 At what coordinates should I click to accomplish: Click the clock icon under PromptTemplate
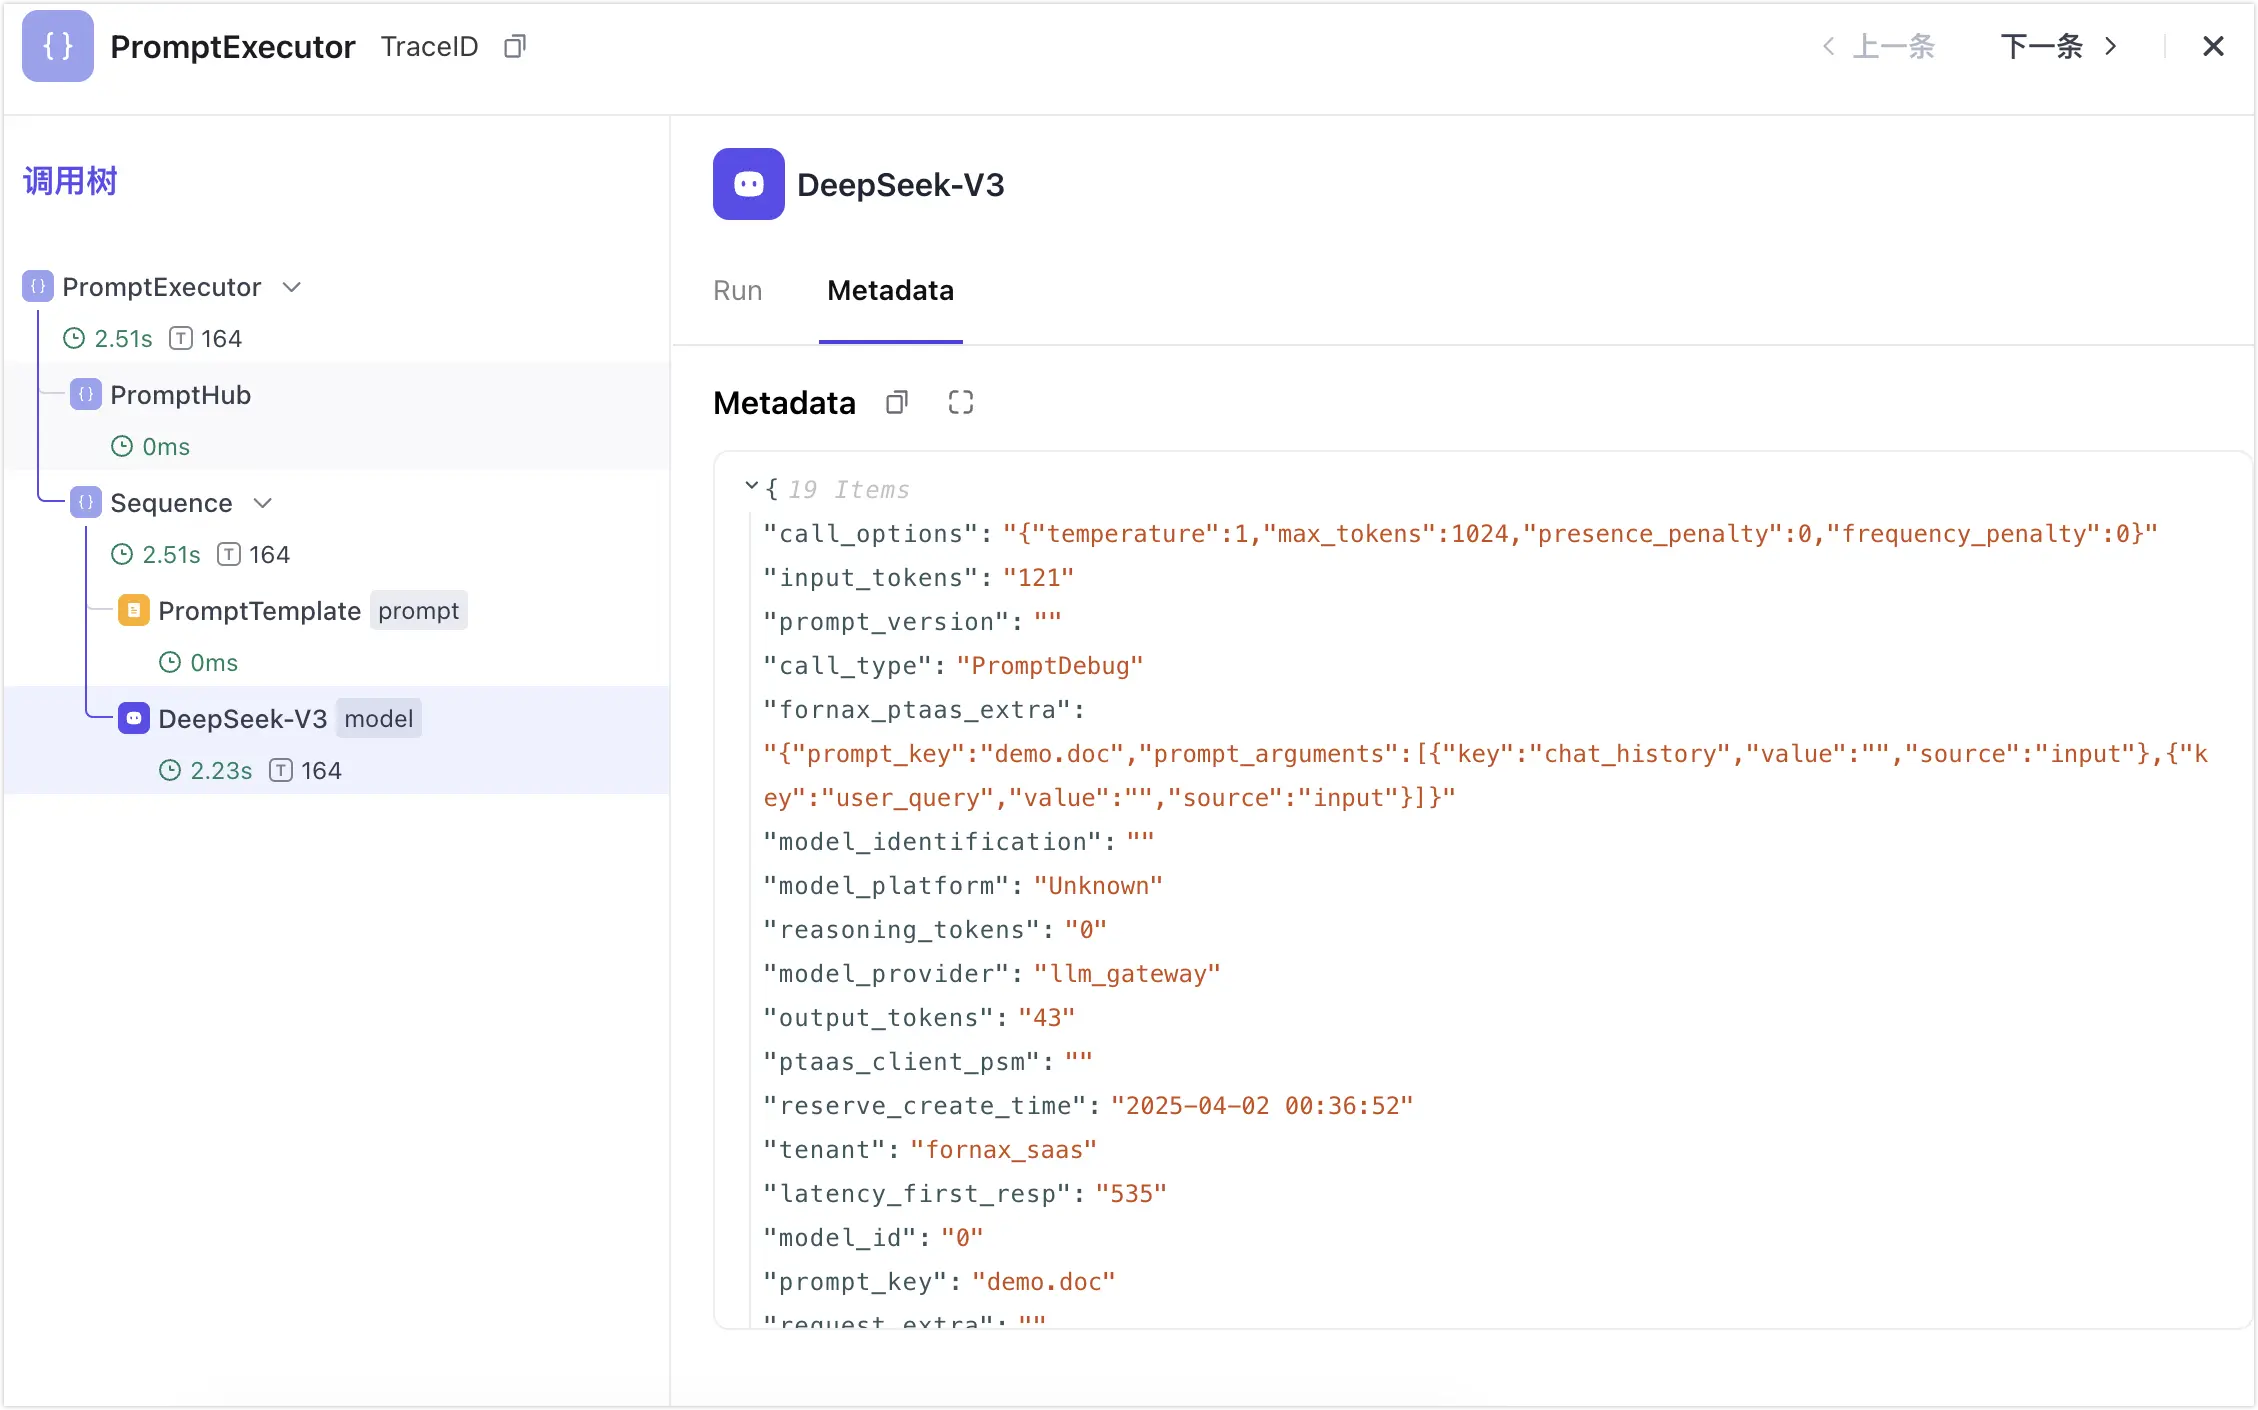pos(170,663)
